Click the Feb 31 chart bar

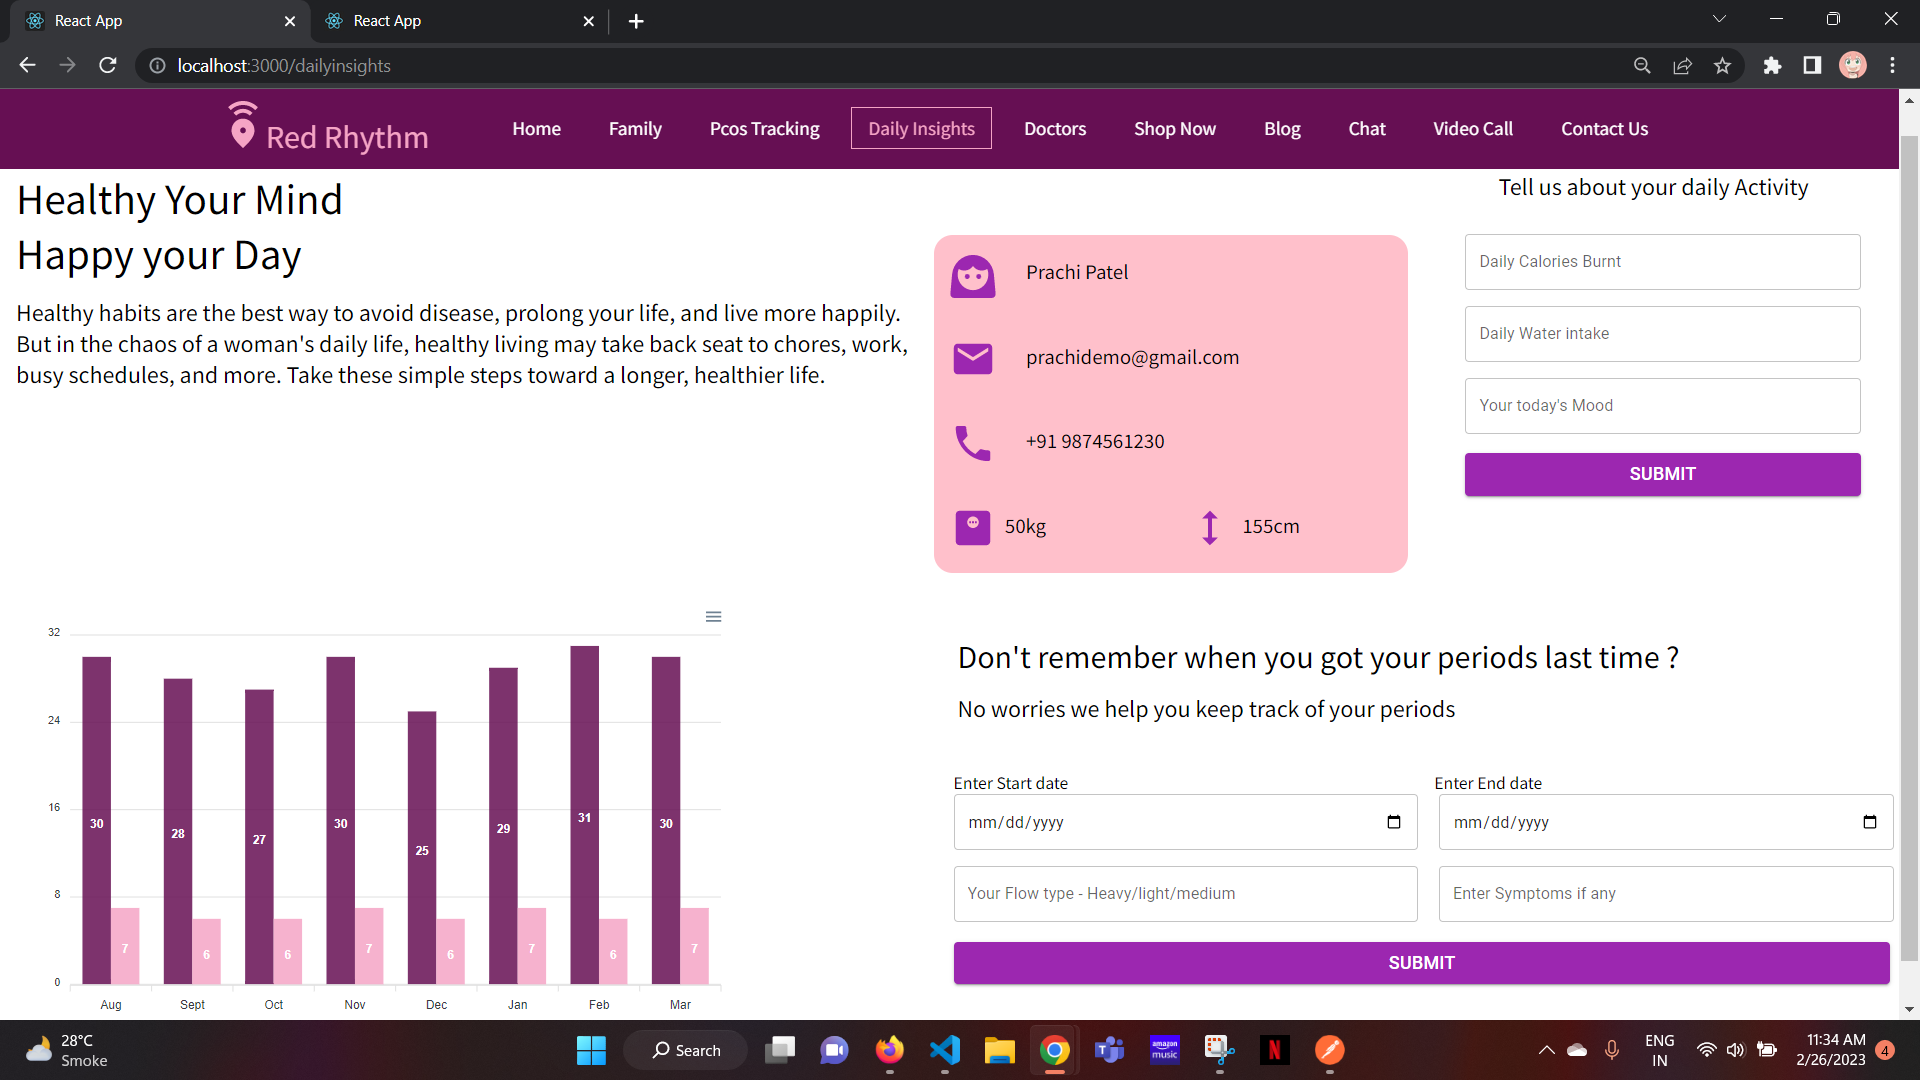(584, 815)
